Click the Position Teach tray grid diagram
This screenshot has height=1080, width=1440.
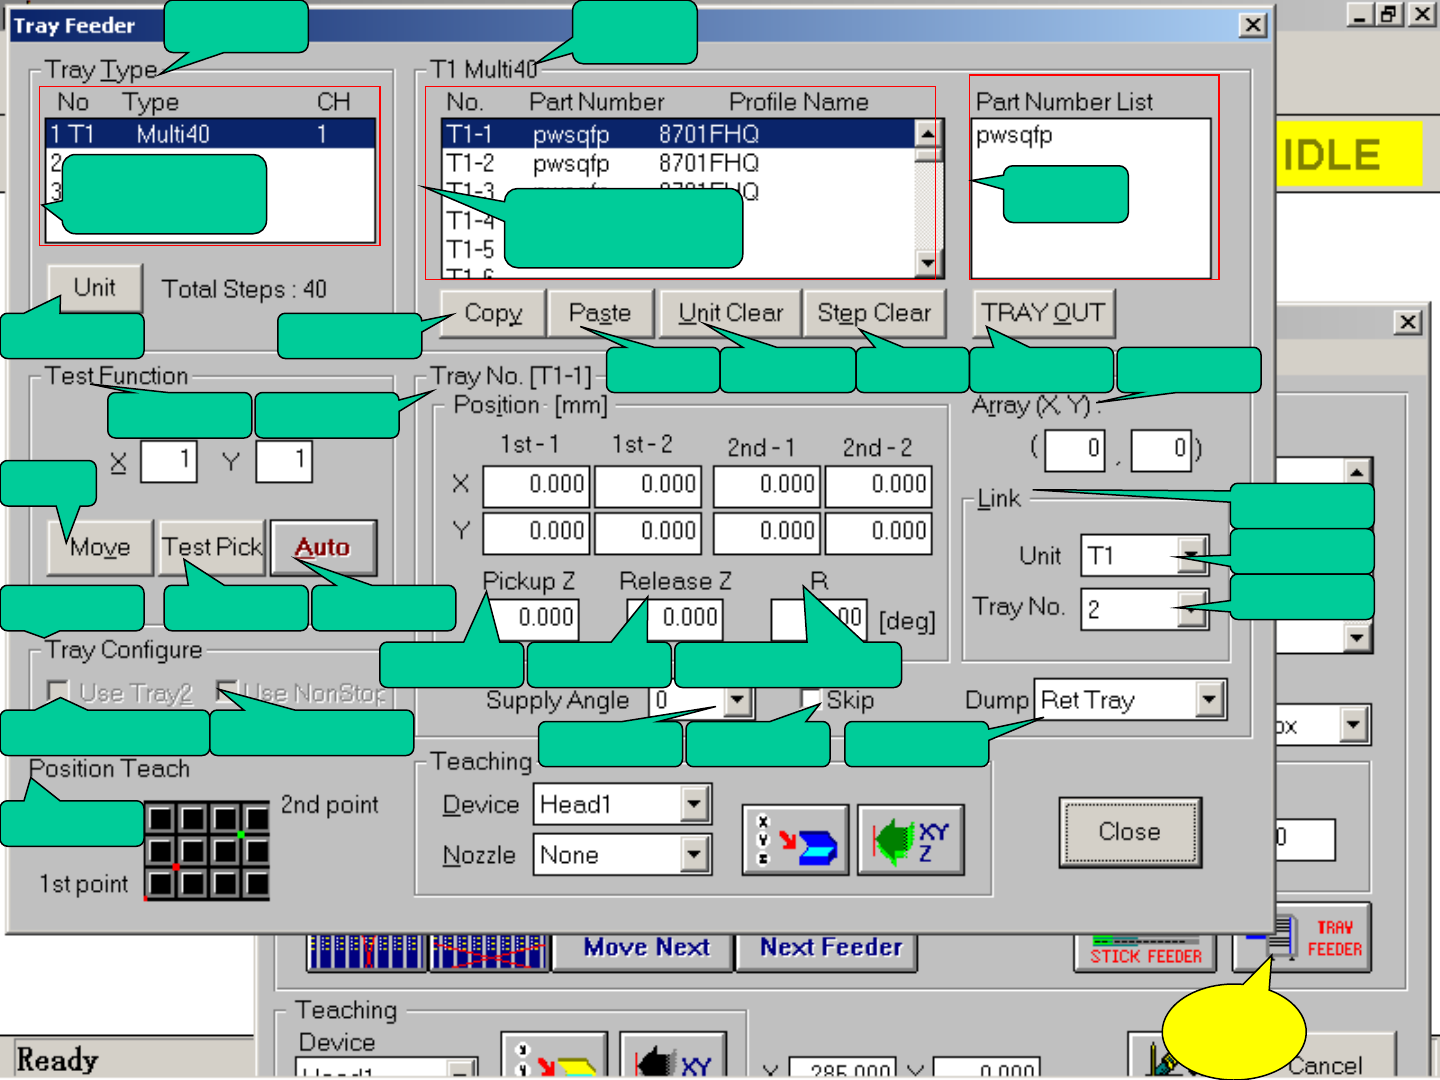207,851
